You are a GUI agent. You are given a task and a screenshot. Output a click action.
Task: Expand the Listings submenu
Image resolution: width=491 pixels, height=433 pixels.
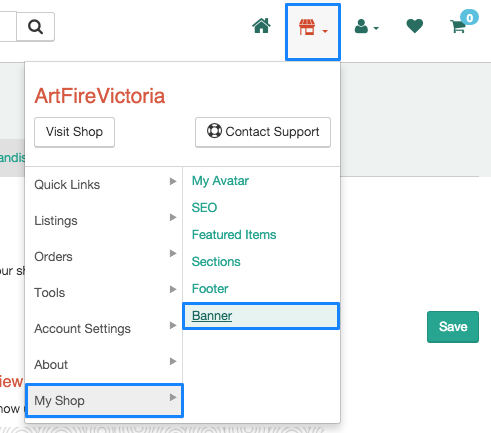(104, 220)
